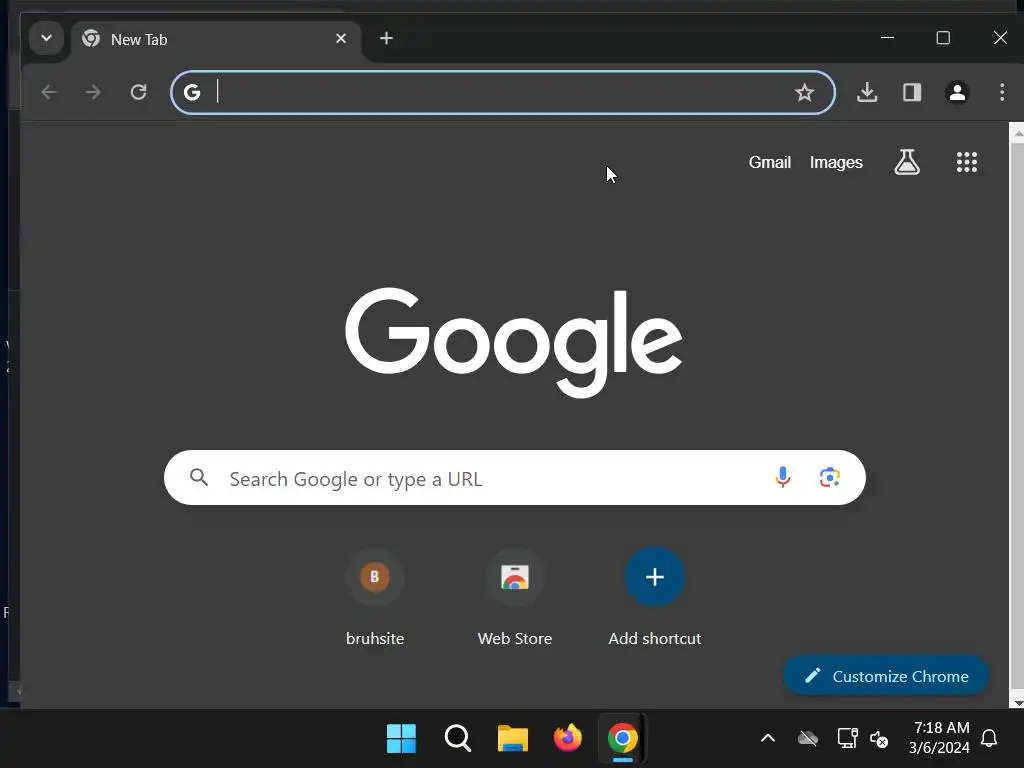This screenshot has width=1024, height=768.
Task: Minimize the Chrome window
Action: [888, 38]
